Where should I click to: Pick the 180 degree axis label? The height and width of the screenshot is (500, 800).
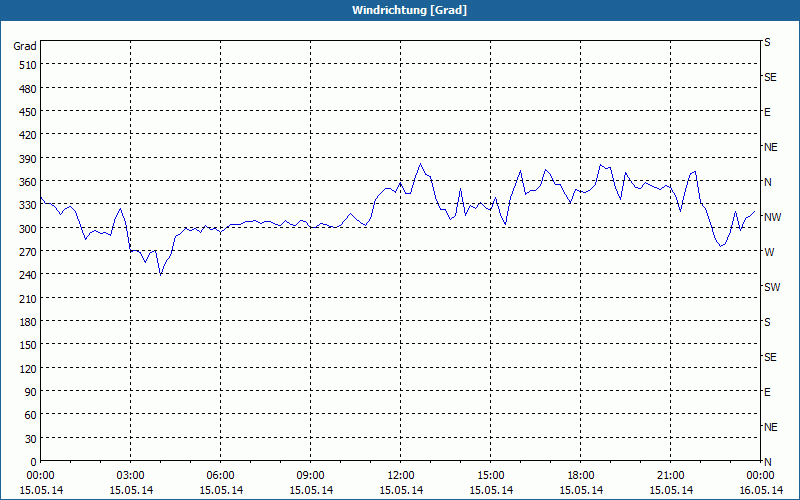(28, 322)
